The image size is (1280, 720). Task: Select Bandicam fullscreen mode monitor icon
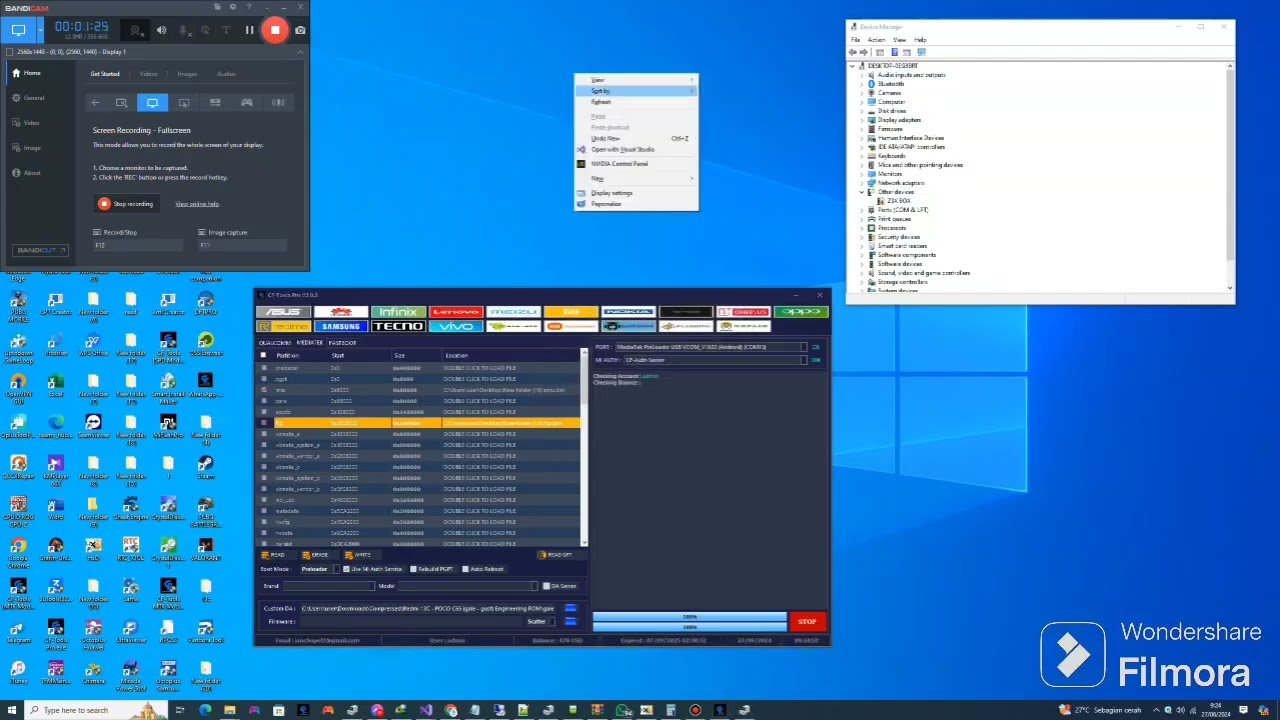[152, 102]
